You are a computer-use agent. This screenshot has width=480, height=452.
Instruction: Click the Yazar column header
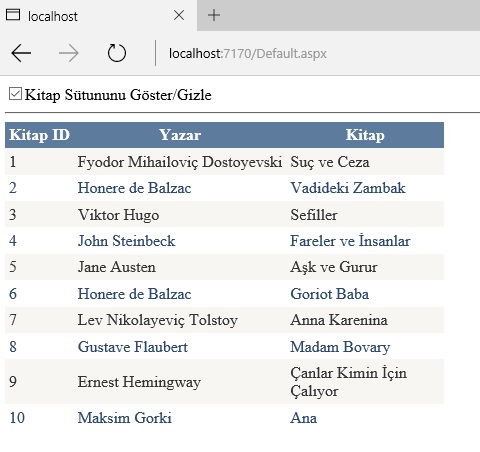[180, 135]
